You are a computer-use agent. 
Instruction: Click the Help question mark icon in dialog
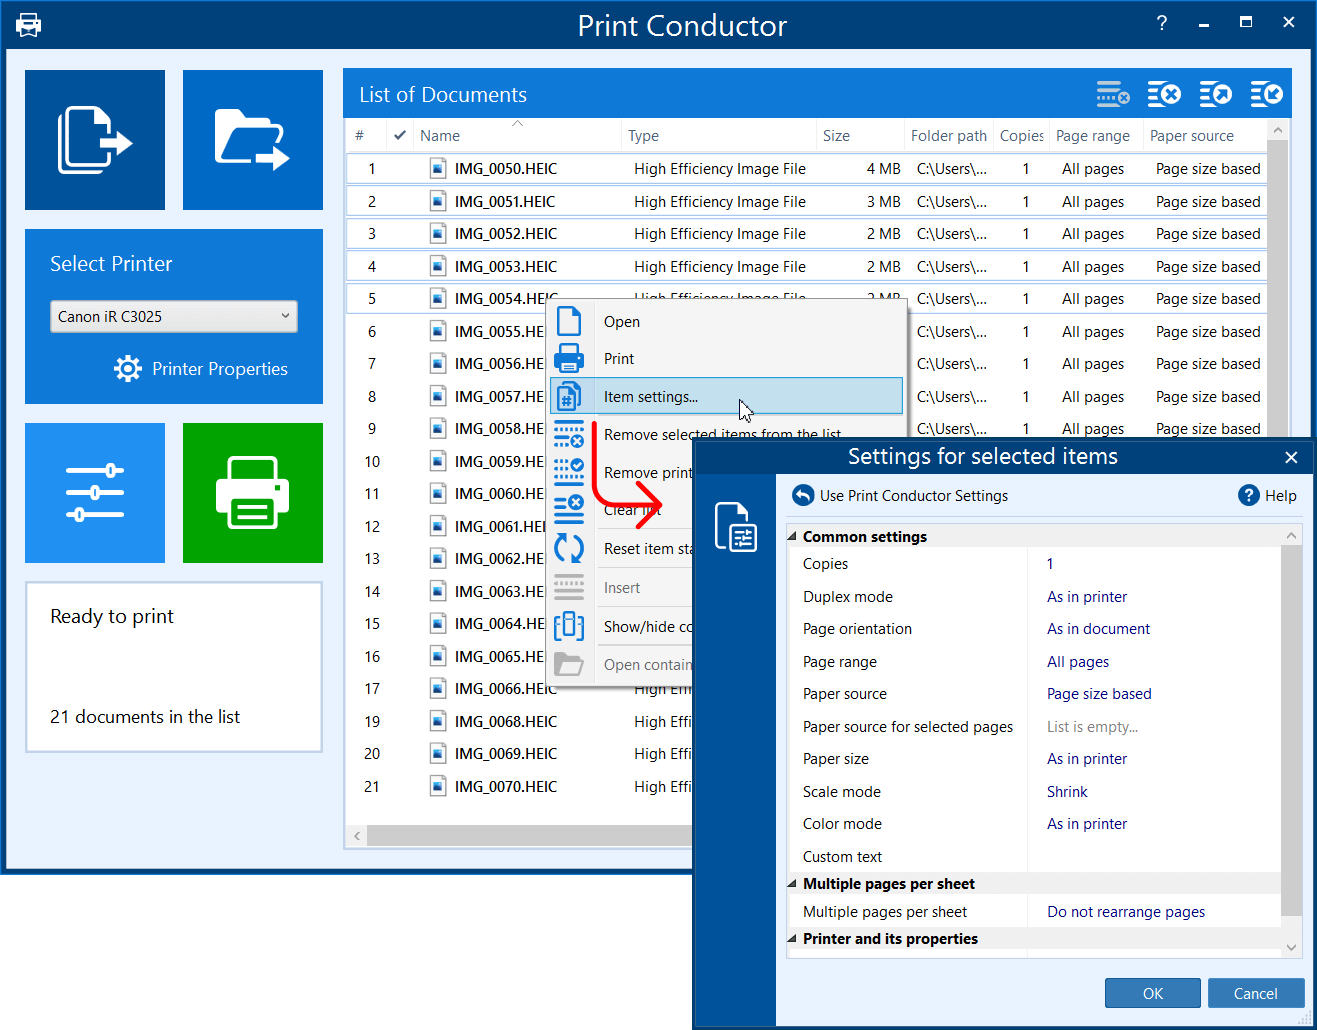click(1248, 495)
